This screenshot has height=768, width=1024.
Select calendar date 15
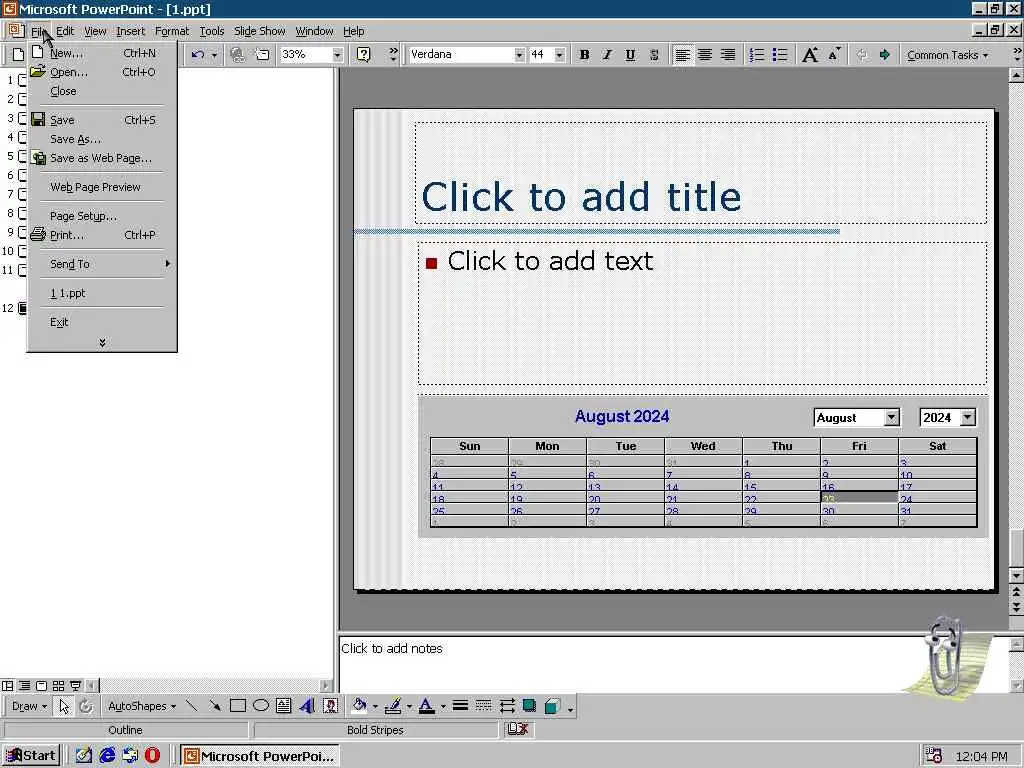pyautogui.click(x=781, y=487)
